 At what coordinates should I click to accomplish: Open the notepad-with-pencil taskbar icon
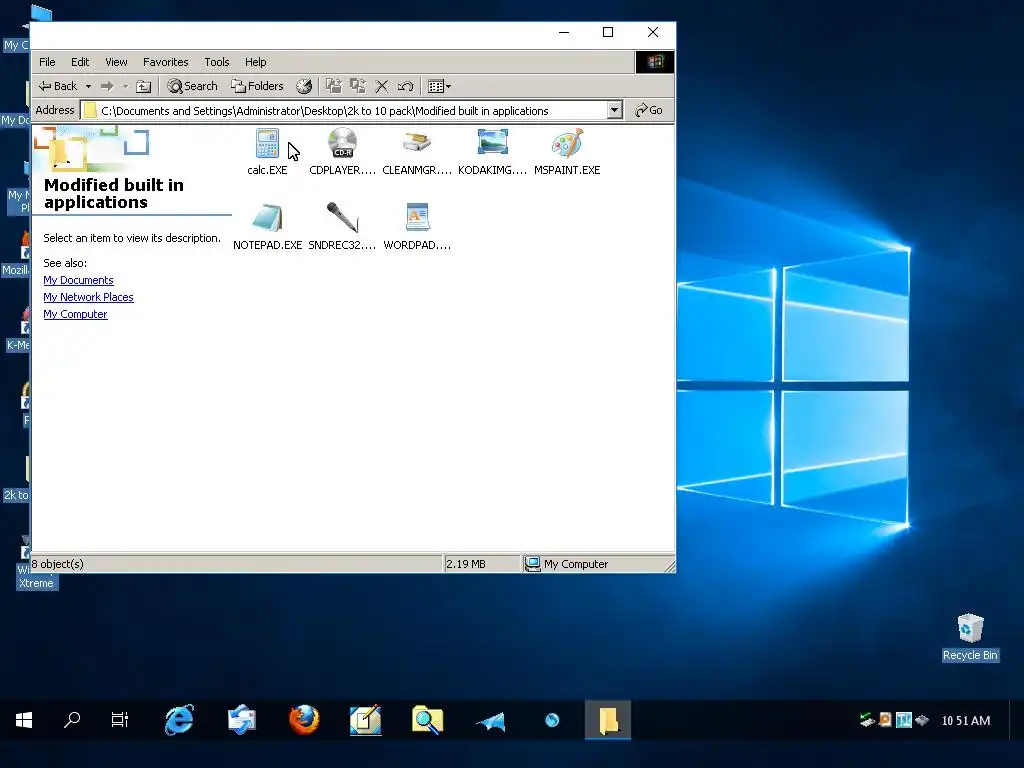pos(366,720)
